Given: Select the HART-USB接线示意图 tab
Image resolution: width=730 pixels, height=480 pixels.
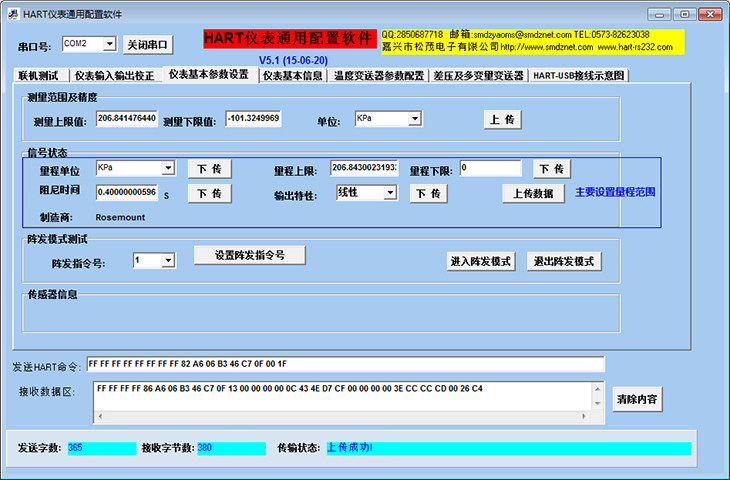Looking at the screenshot, I should pyautogui.click(x=578, y=75).
